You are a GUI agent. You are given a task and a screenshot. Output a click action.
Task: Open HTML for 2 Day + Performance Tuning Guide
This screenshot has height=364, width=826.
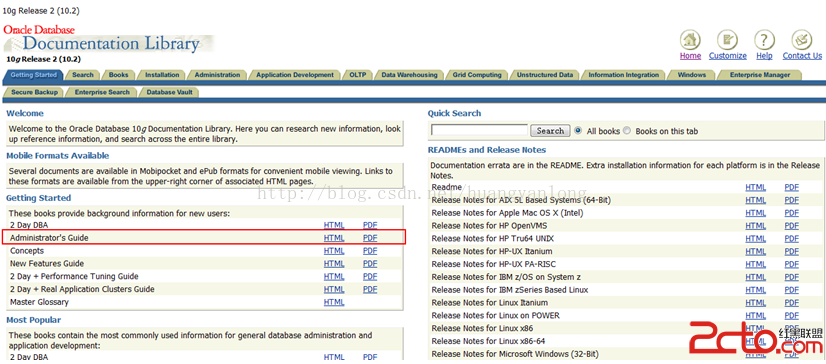[x=334, y=277]
